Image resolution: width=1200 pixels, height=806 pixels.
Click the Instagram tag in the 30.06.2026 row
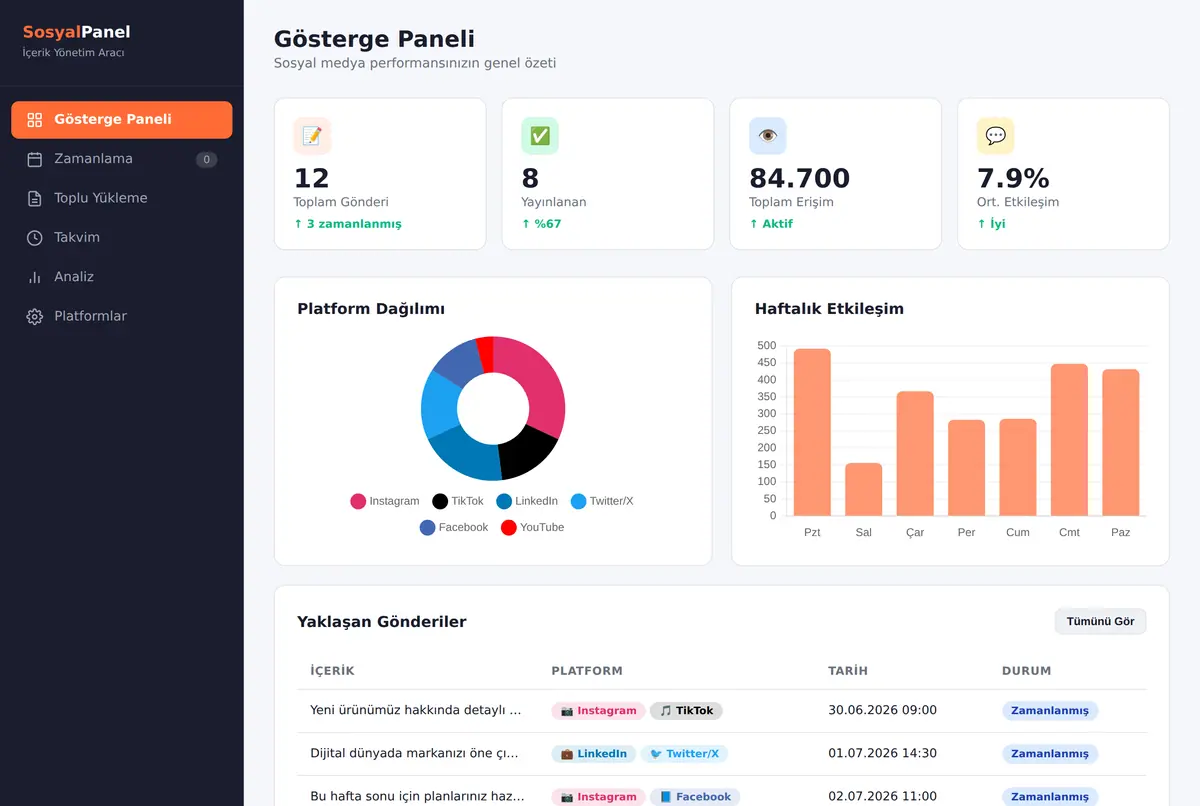598,711
